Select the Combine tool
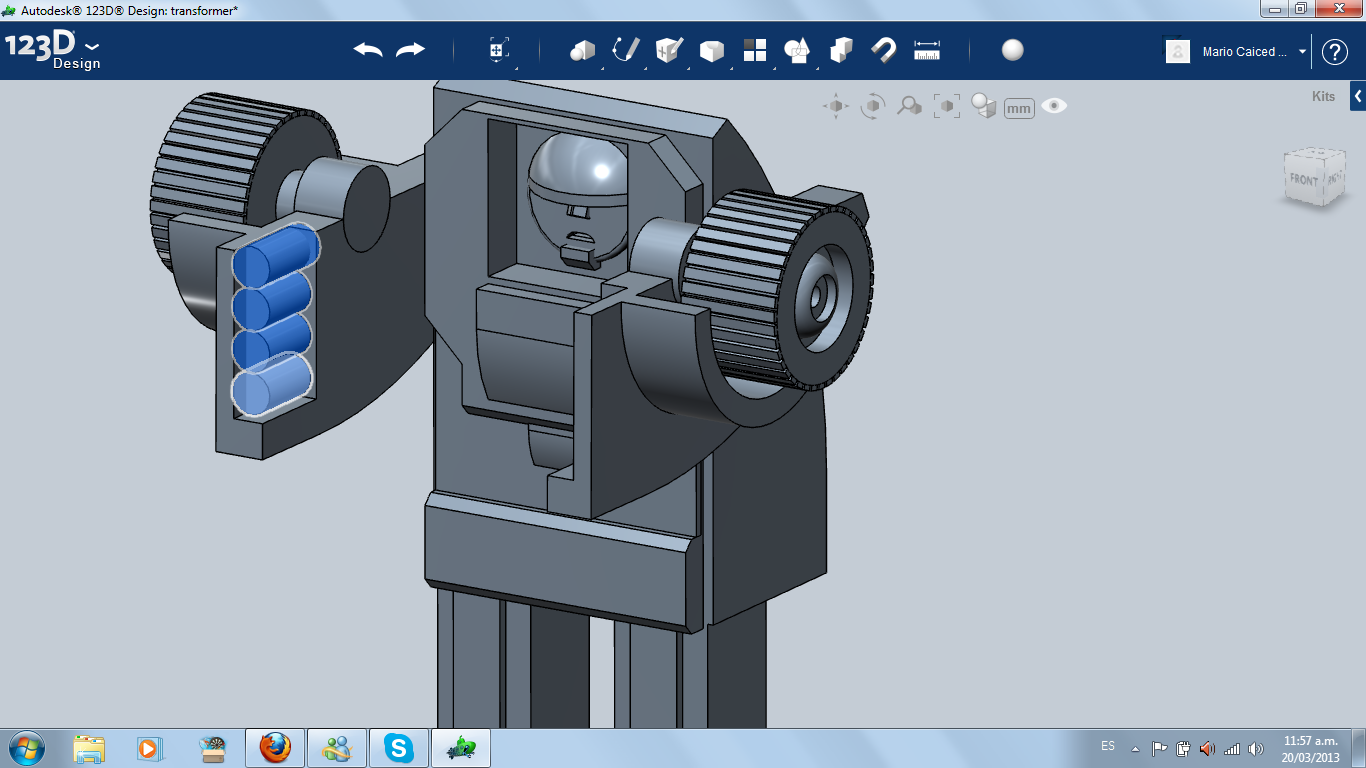The image size is (1366, 768). tap(841, 50)
